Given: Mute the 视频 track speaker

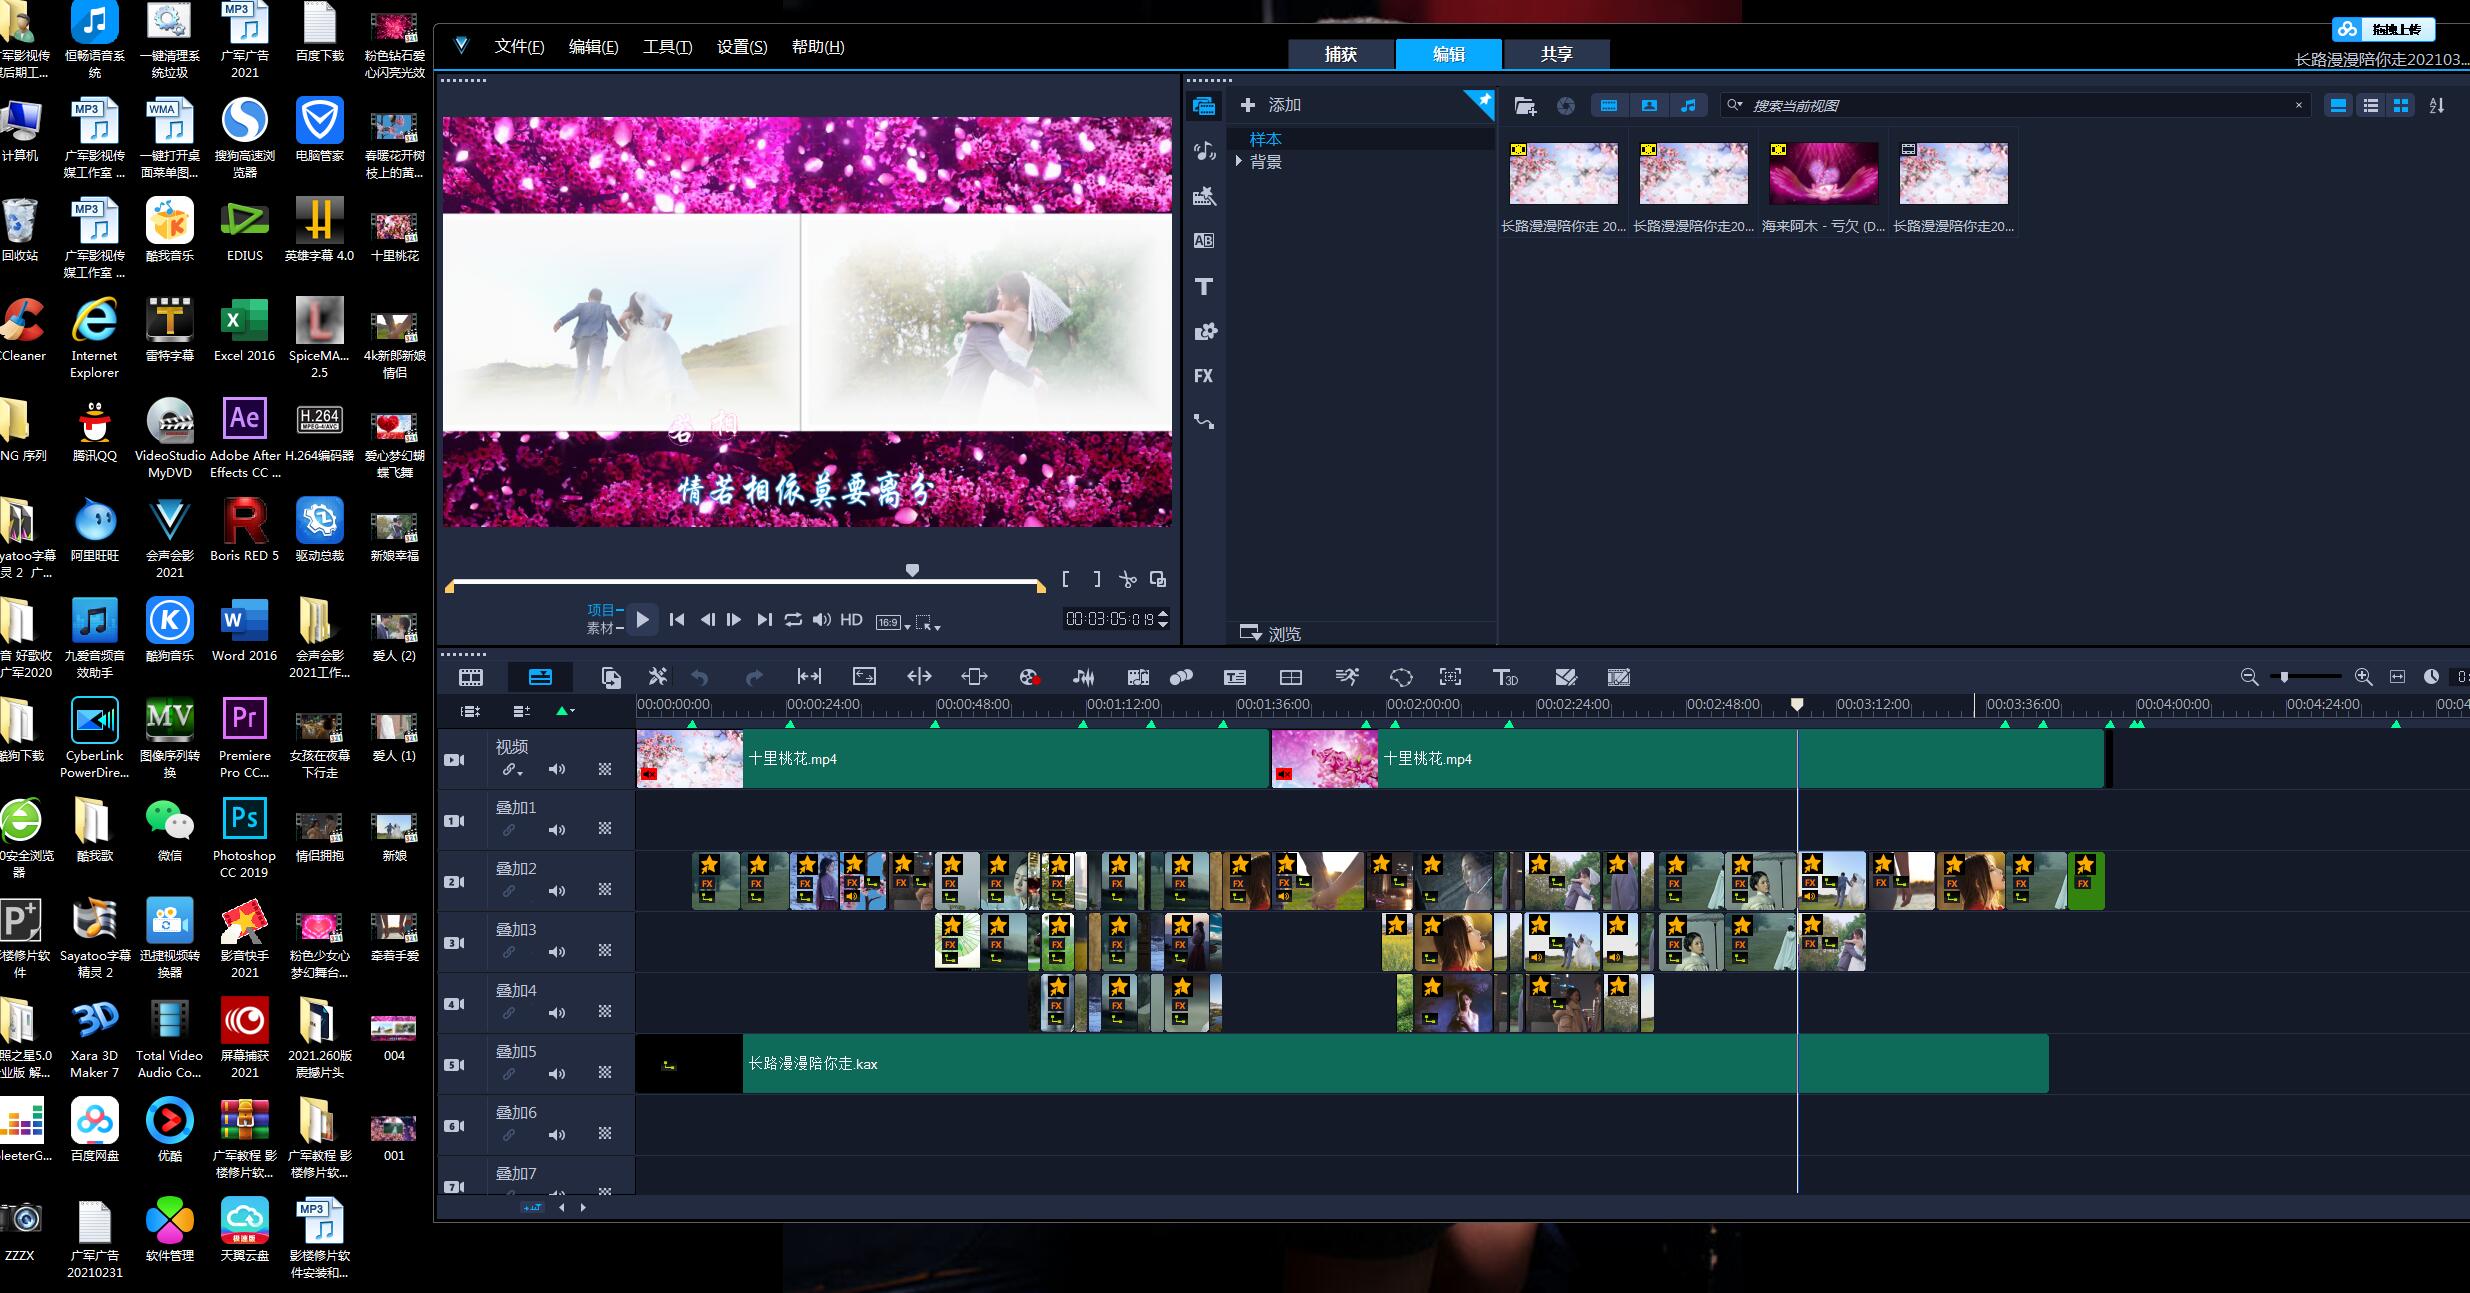Looking at the screenshot, I should [x=557, y=769].
